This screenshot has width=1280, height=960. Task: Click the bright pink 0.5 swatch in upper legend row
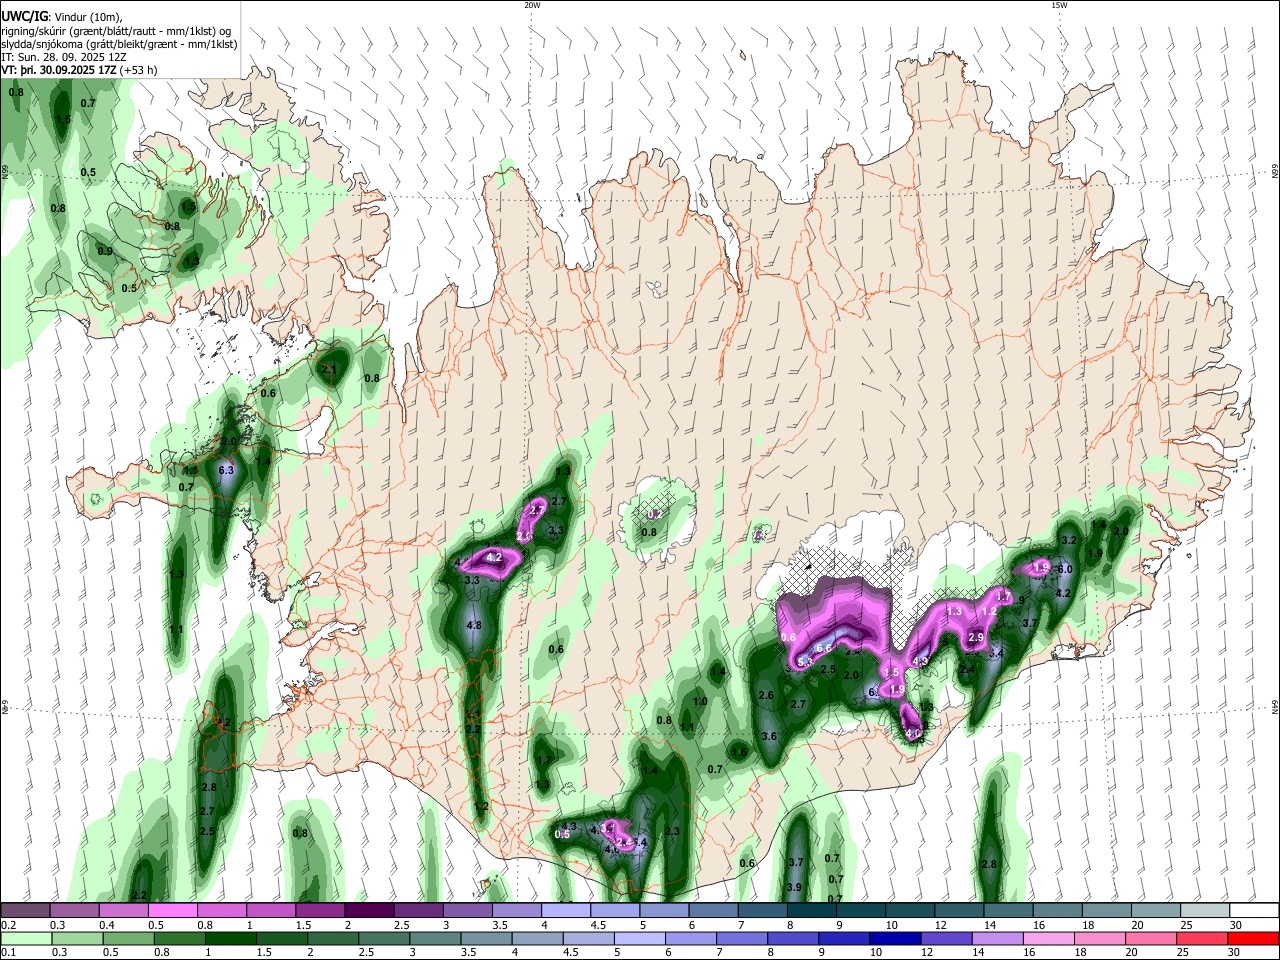coord(172,911)
